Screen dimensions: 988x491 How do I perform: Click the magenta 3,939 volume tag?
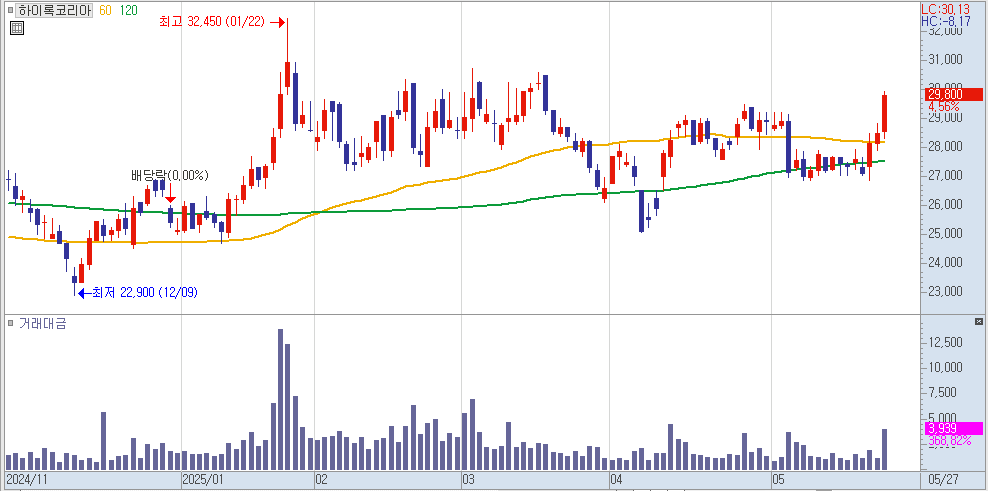954,429
